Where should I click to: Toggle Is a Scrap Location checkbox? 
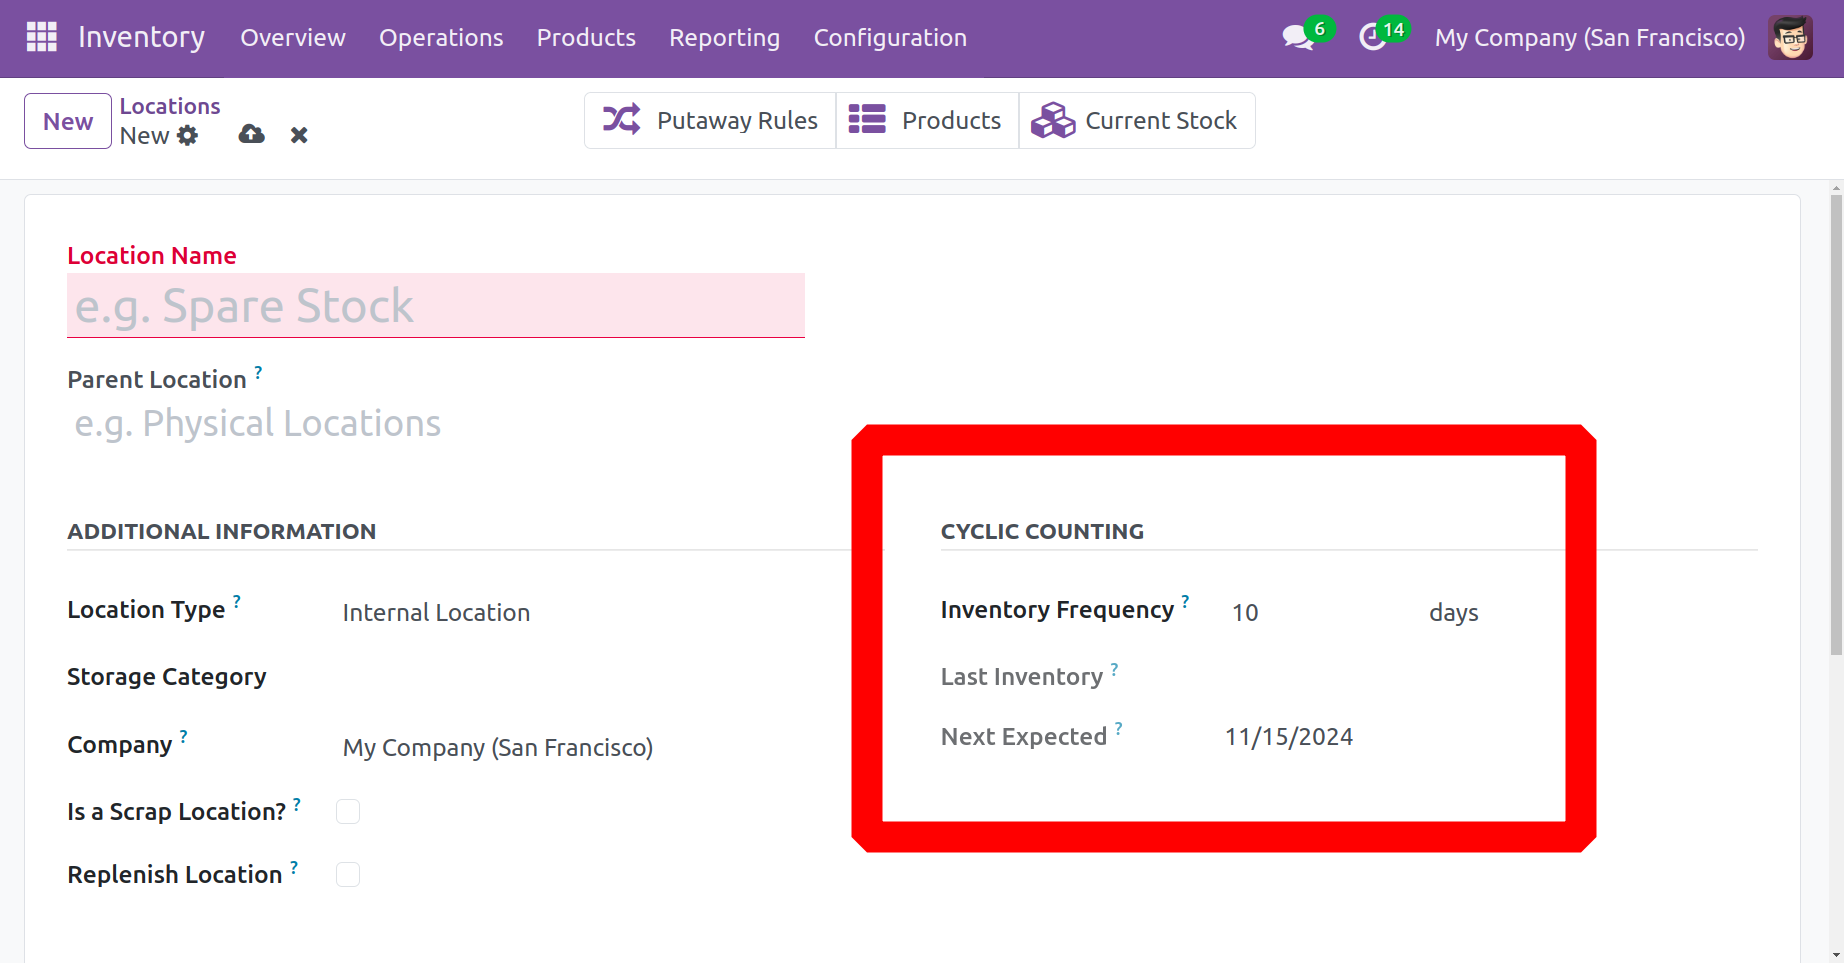pyautogui.click(x=348, y=812)
